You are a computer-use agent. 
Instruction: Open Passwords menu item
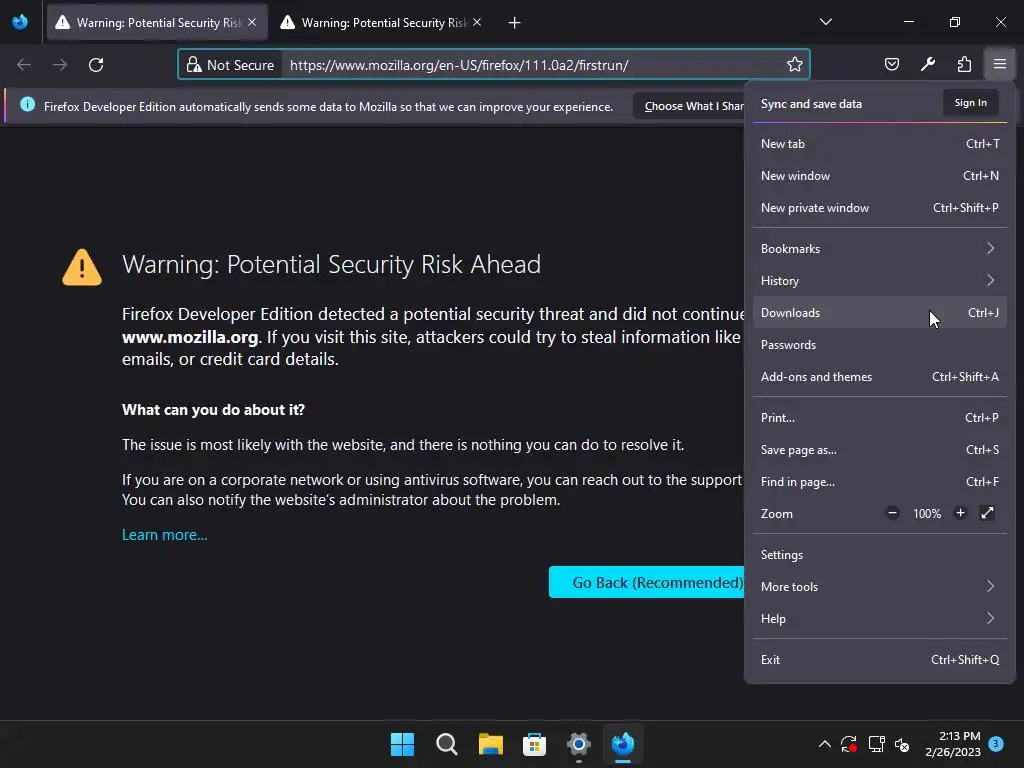pyautogui.click(x=880, y=345)
